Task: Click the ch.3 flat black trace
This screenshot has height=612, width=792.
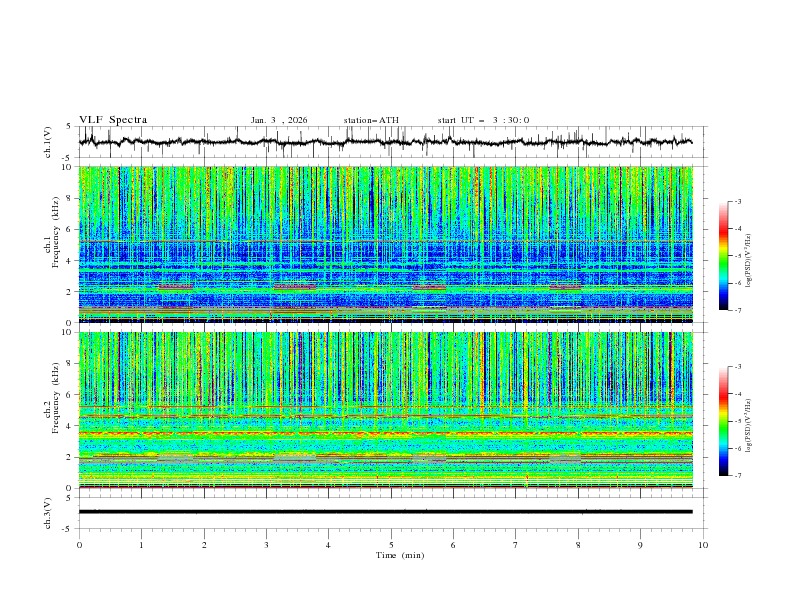Action: pyautogui.click(x=385, y=512)
